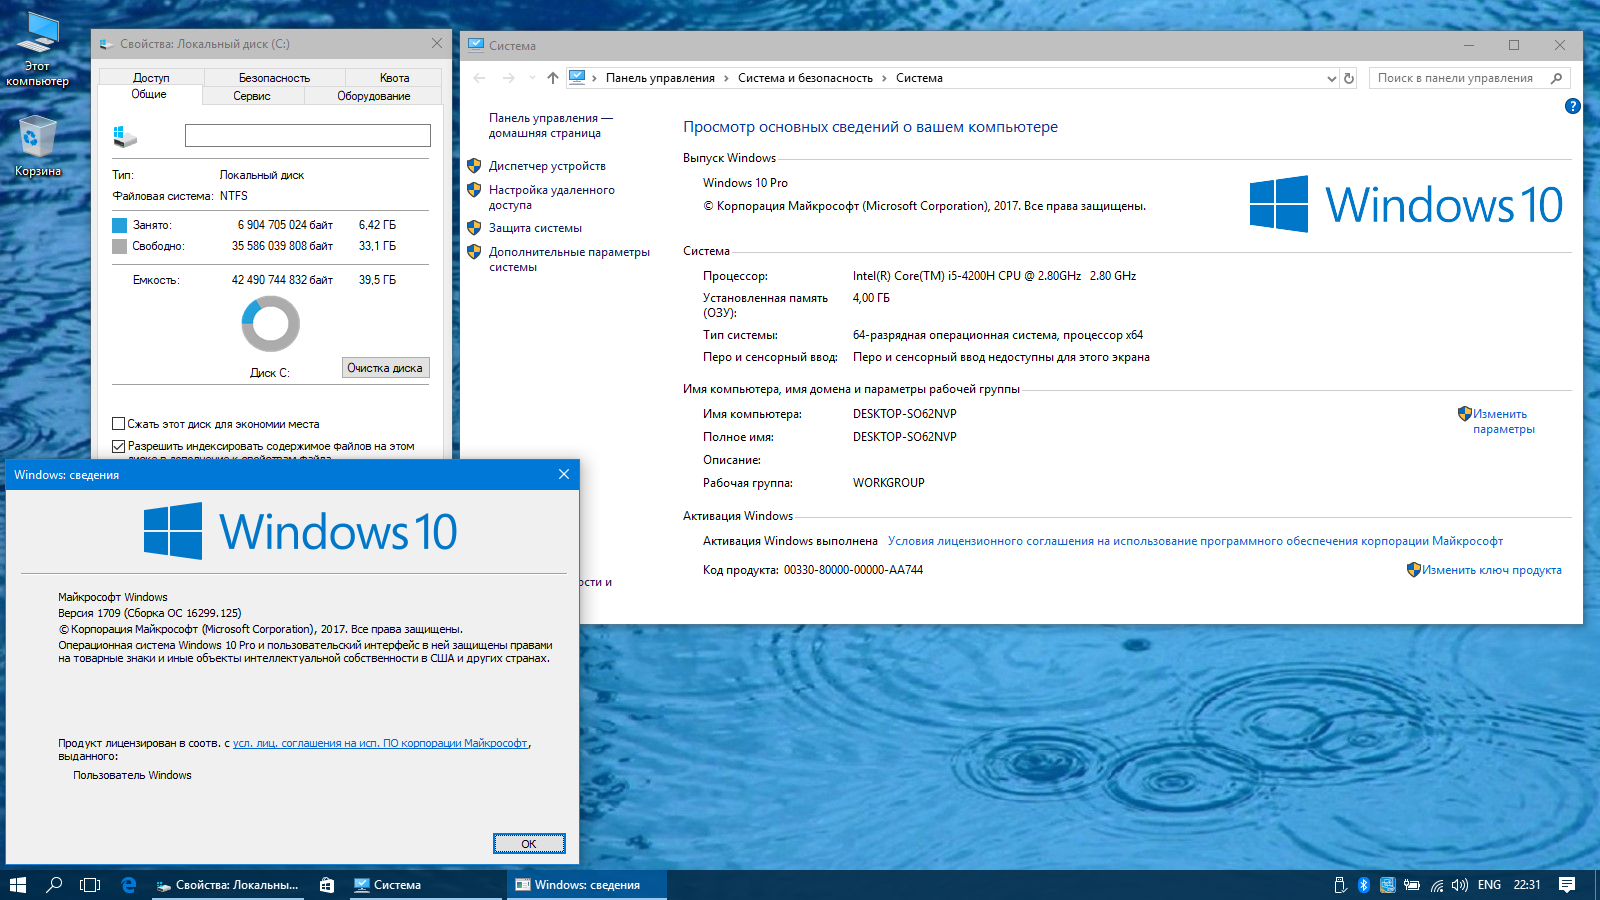Open Microsoft Edge from the taskbar

coord(128,885)
